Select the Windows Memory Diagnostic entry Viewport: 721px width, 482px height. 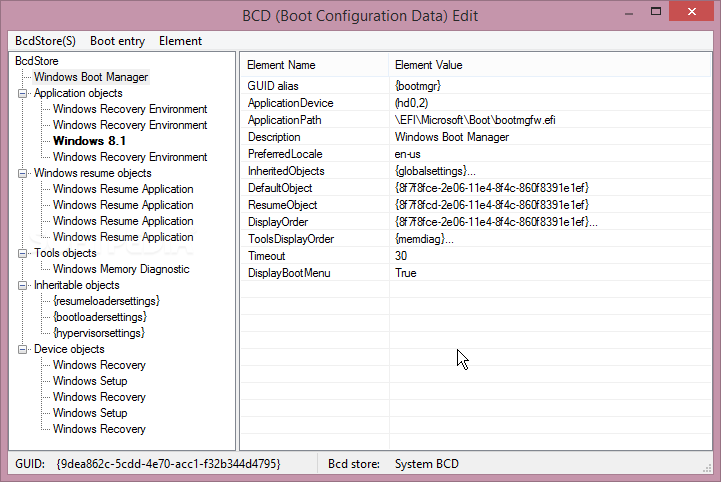click(x=121, y=269)
